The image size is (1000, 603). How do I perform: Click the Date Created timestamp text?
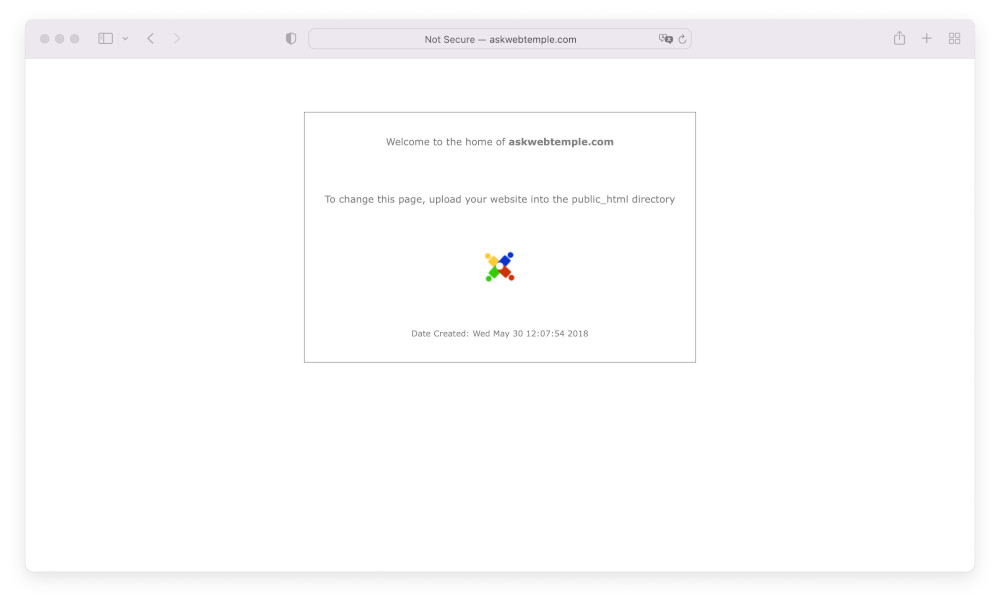[x=500, y=333]
